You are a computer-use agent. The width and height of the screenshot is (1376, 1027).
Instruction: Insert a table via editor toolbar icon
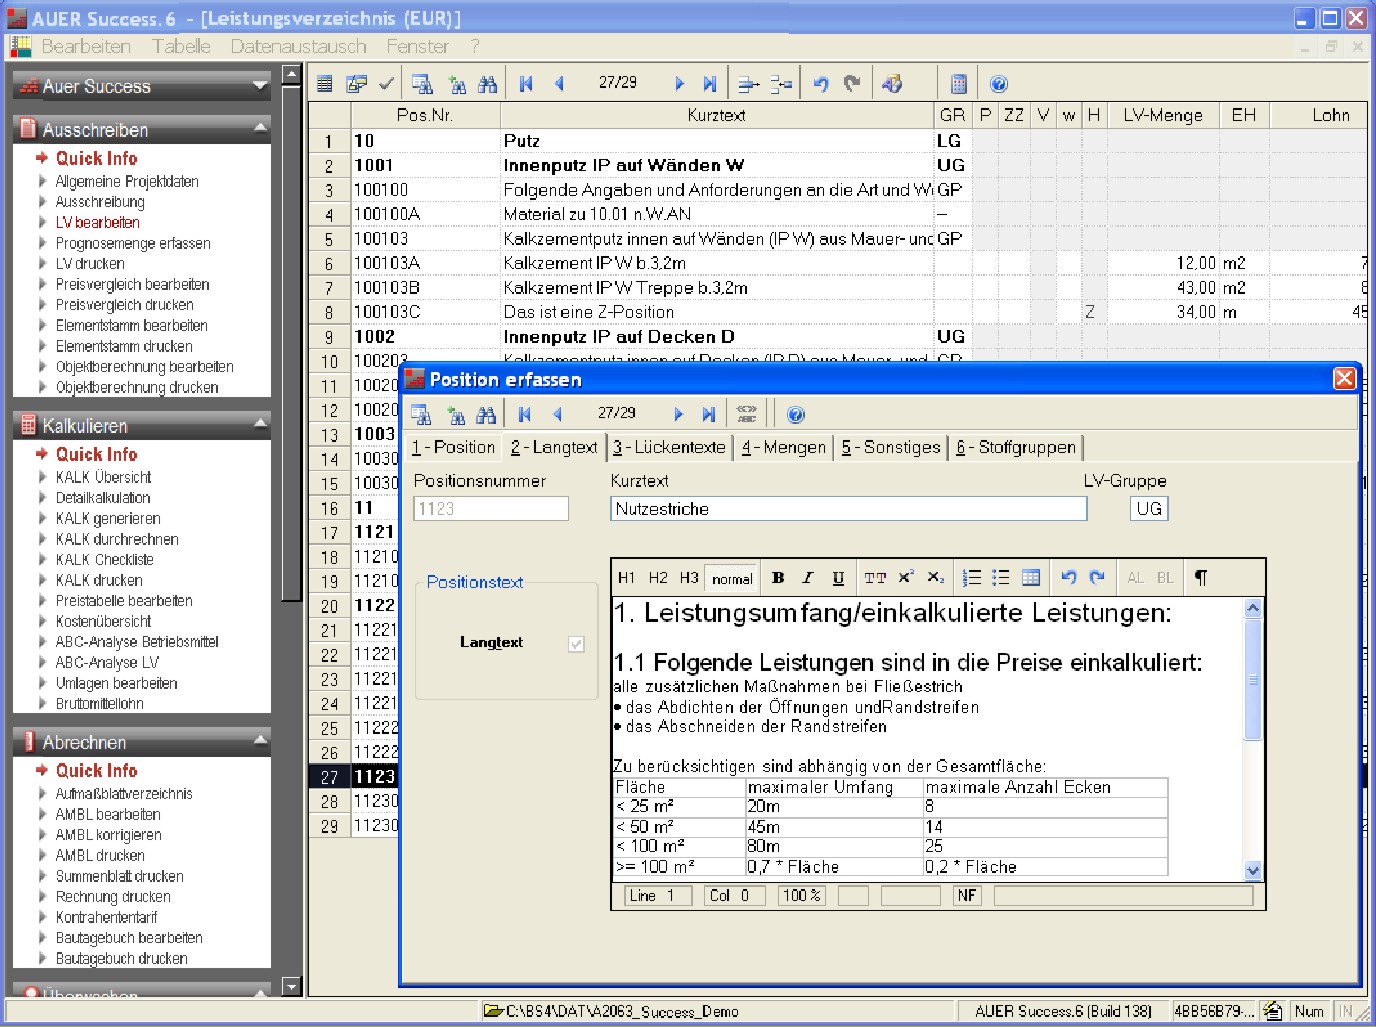tap(1031, 578)
